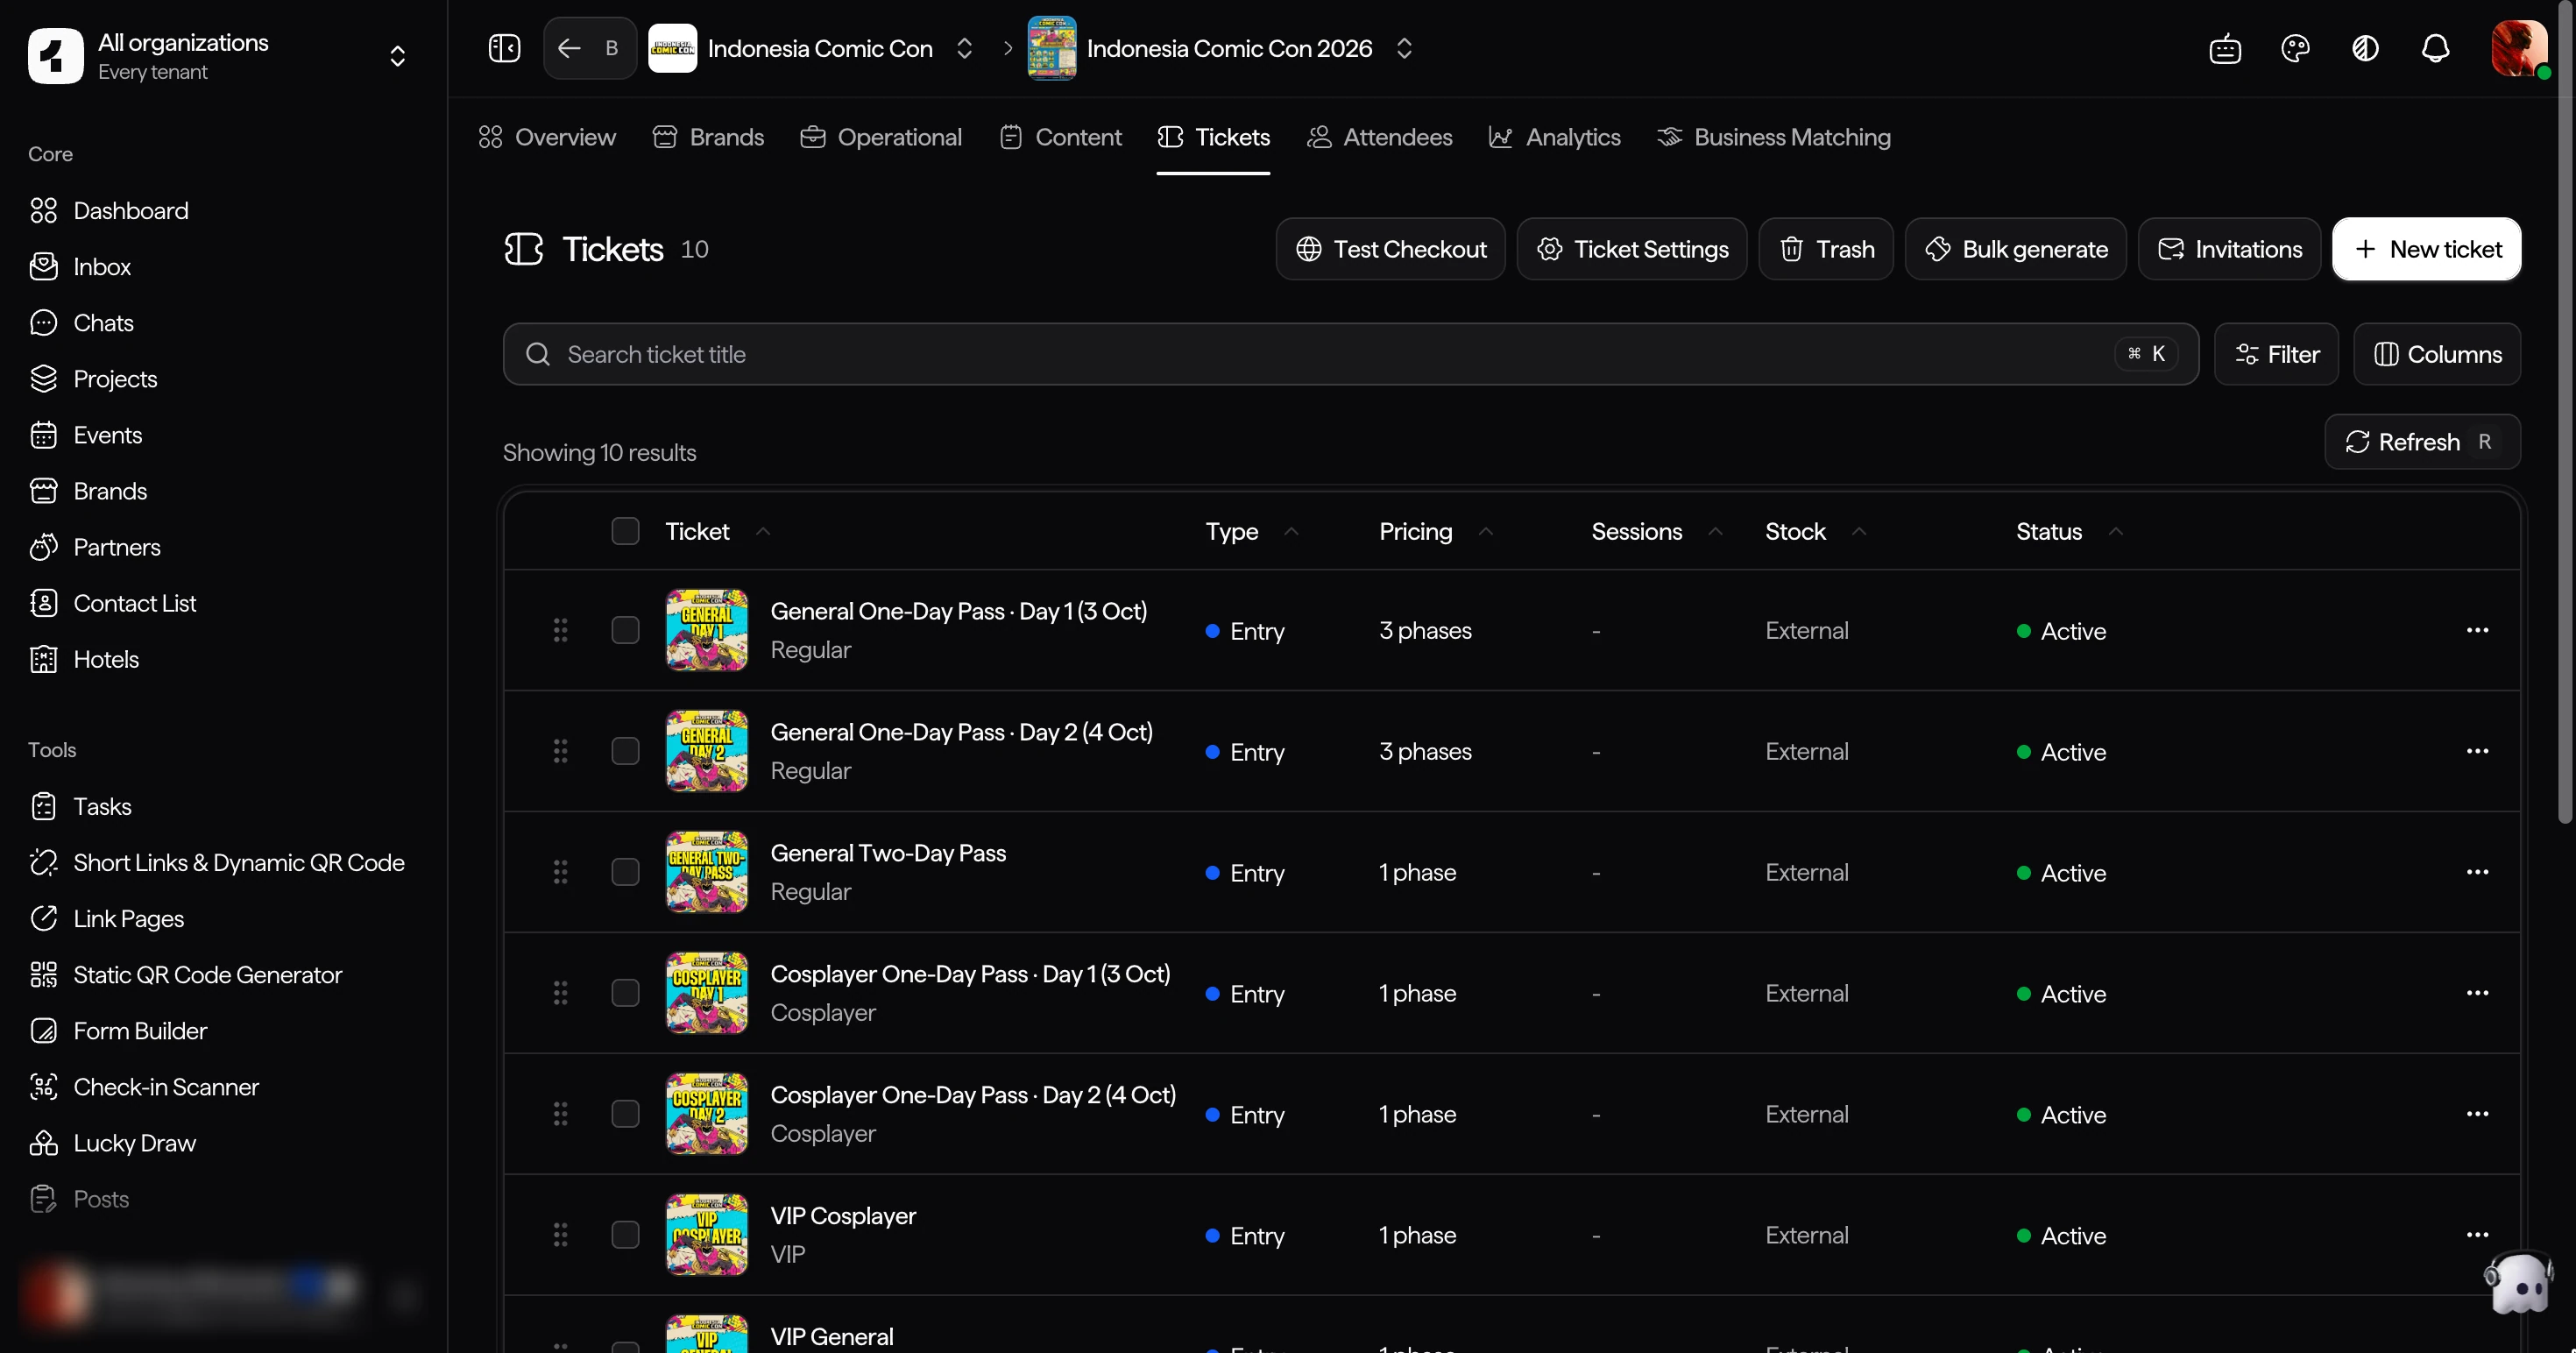The image size is (2576, 1353).
Task: Click the Bulk generate button
Action: pos(2015,249)
